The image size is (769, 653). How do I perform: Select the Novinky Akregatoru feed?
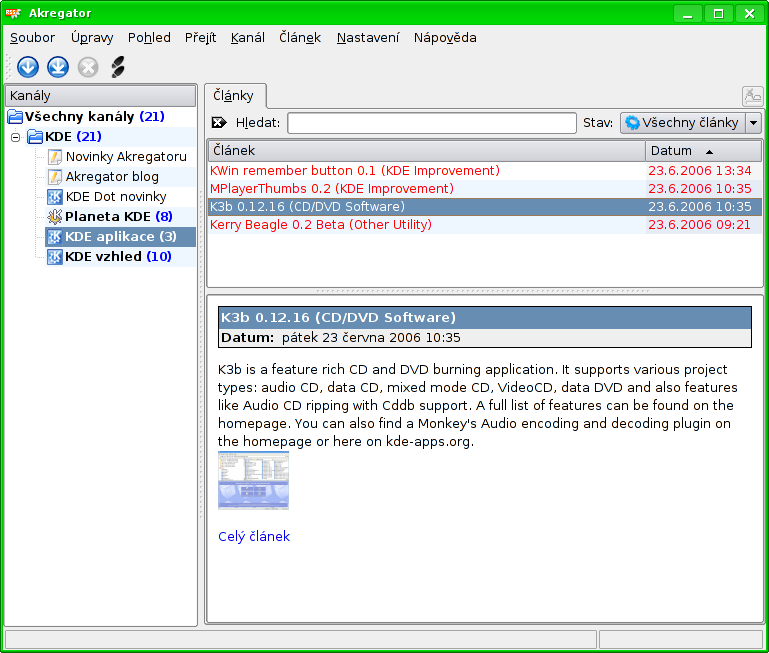coord(126,157)
